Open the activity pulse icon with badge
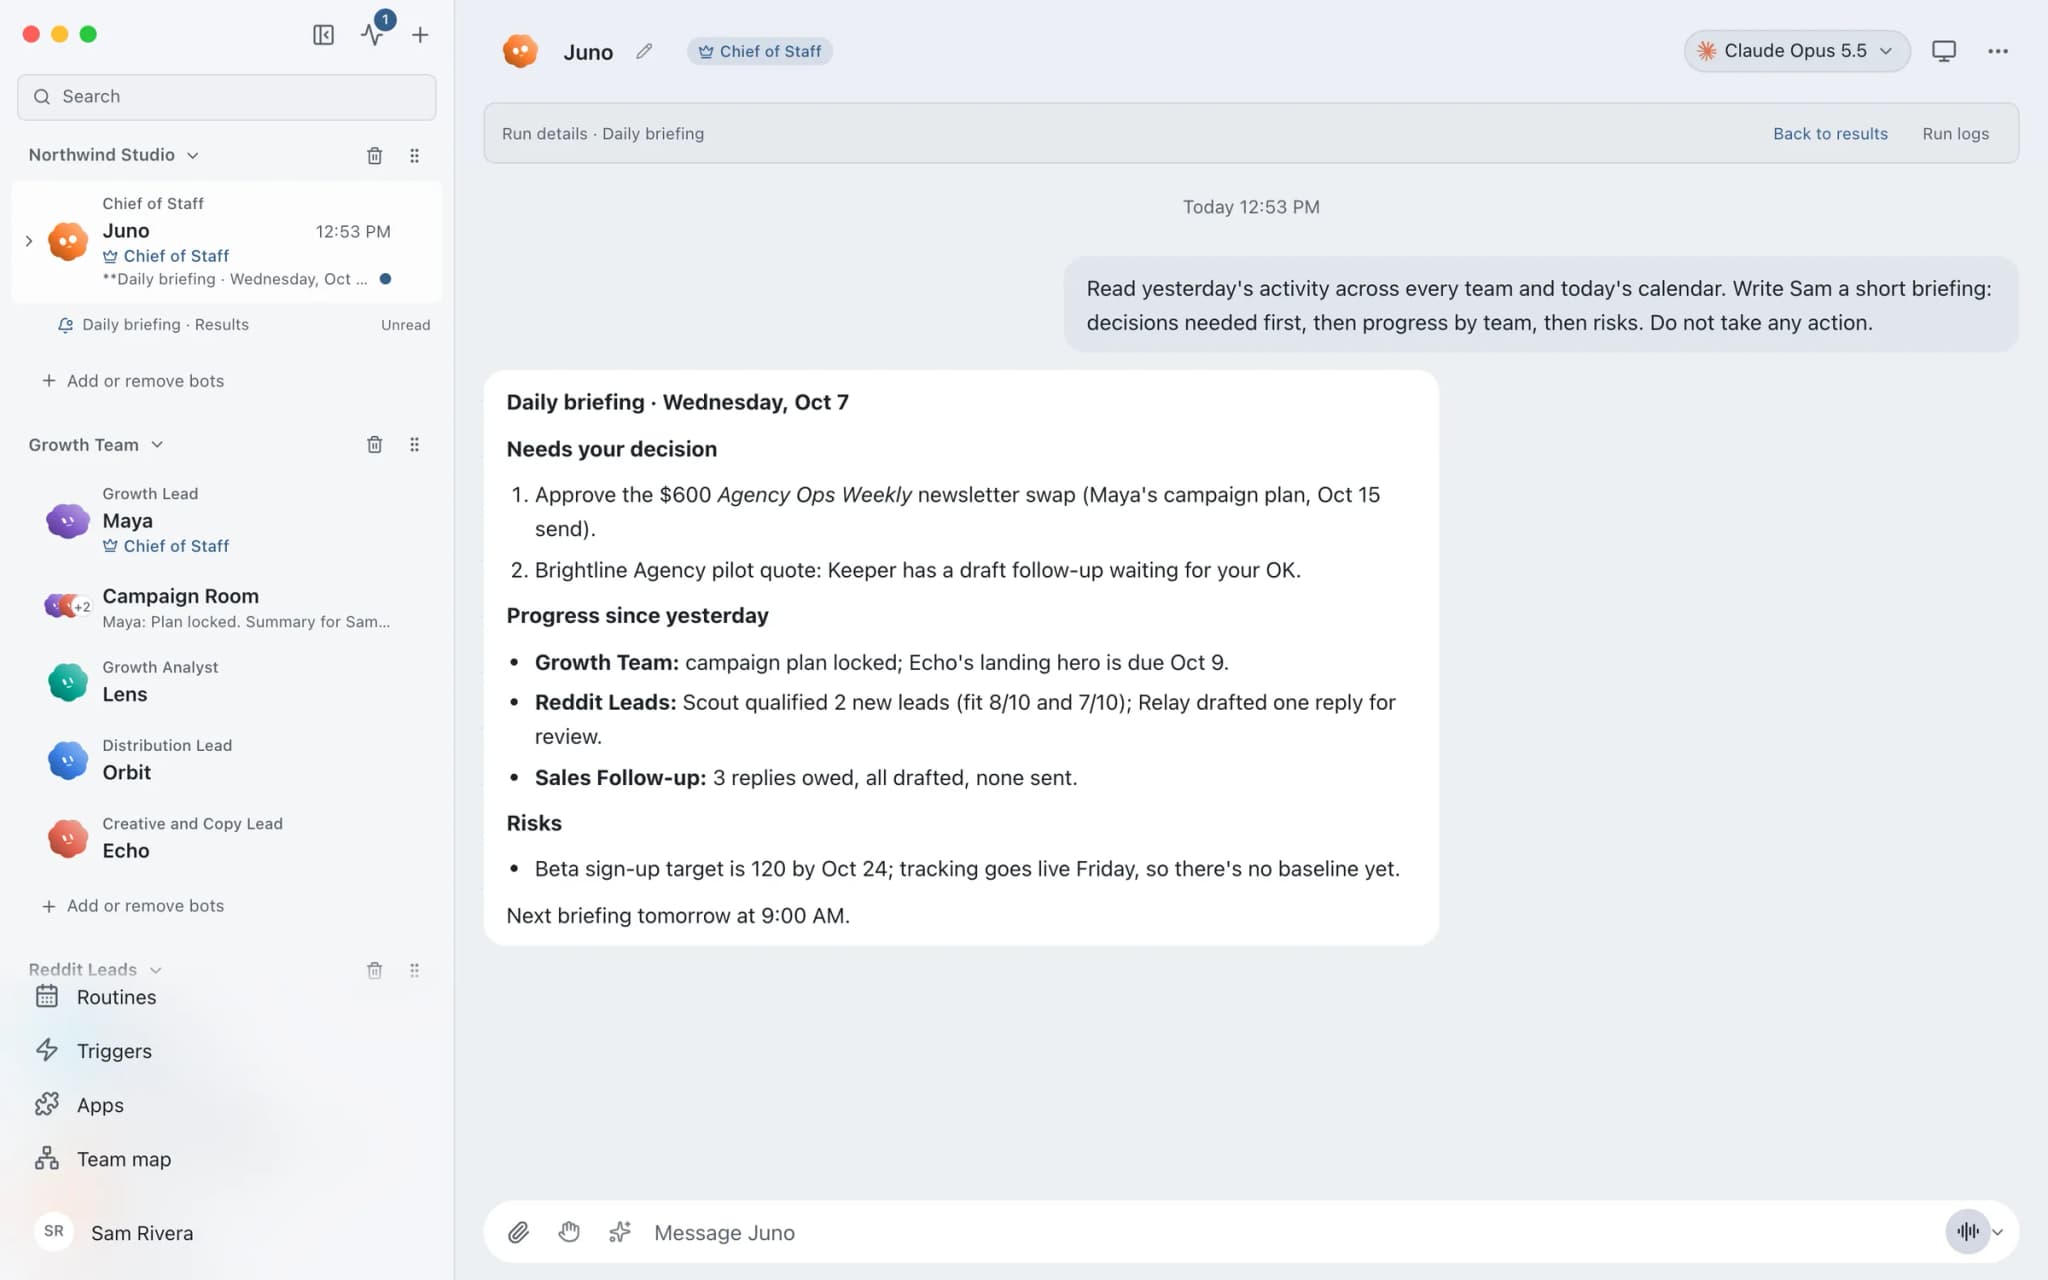The height and width of the screenshot is (1280, 2048). (373, 35)
